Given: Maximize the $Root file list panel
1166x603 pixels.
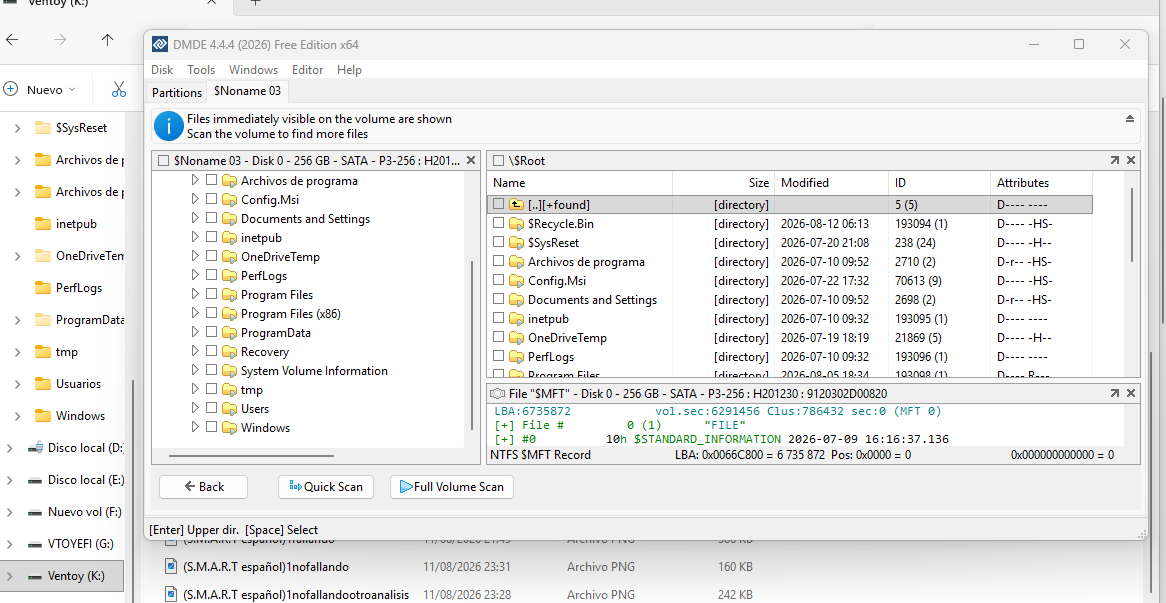Looking at the screenshot, I should (1115, 161).
